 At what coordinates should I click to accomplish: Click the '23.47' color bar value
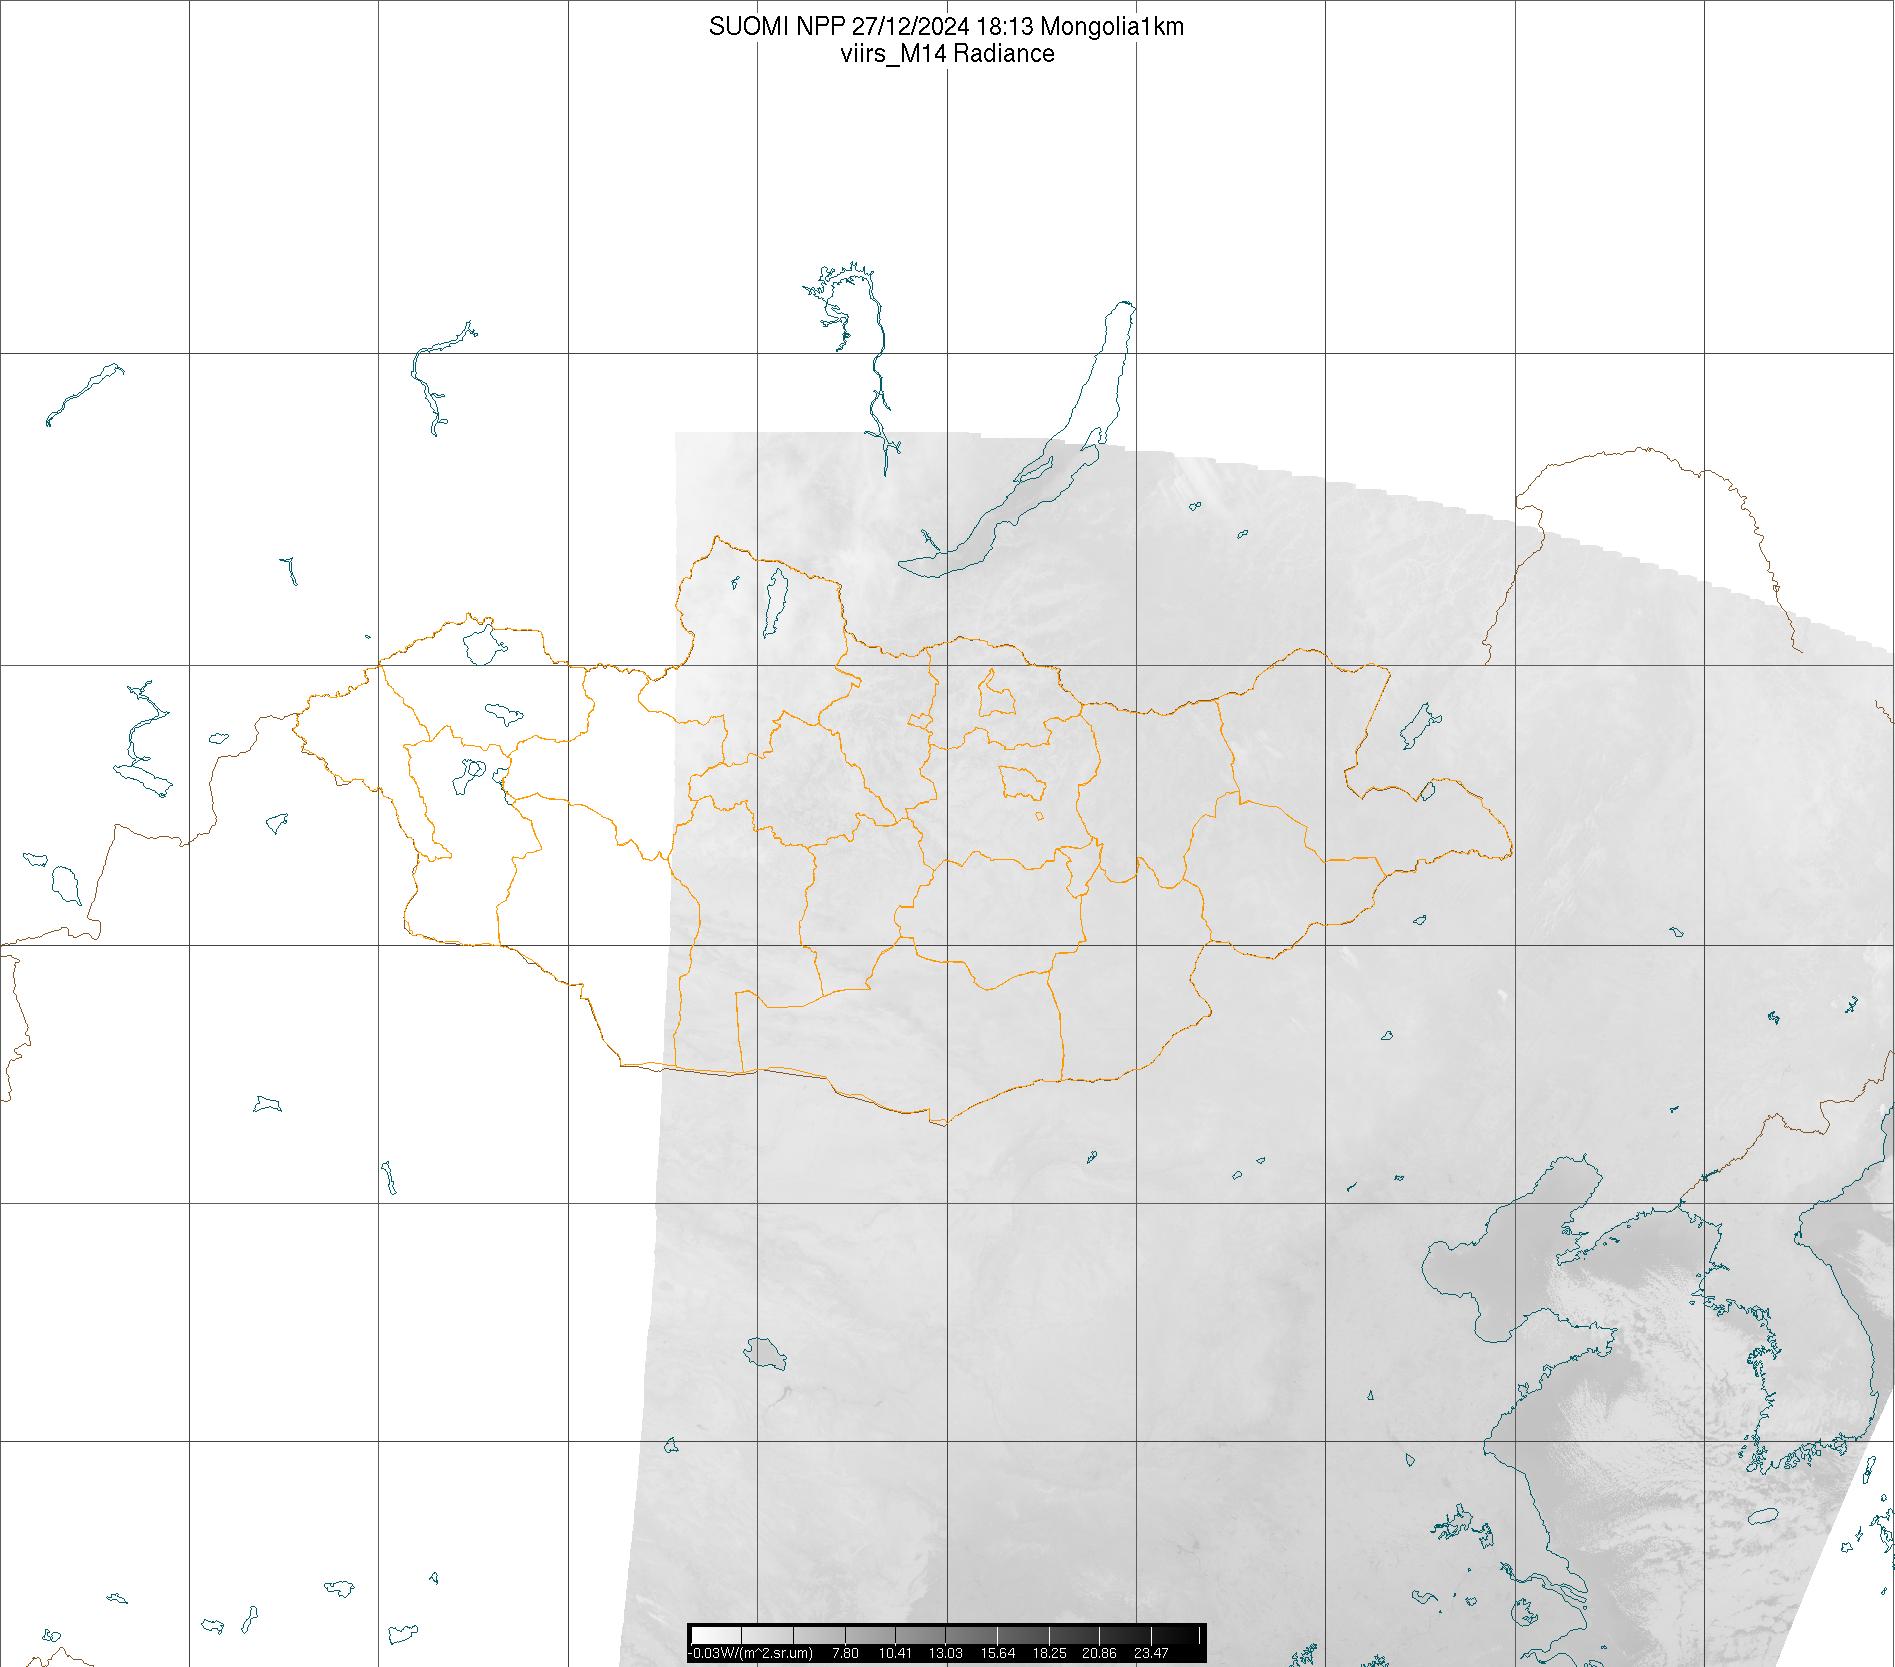coord(1151,1653)
